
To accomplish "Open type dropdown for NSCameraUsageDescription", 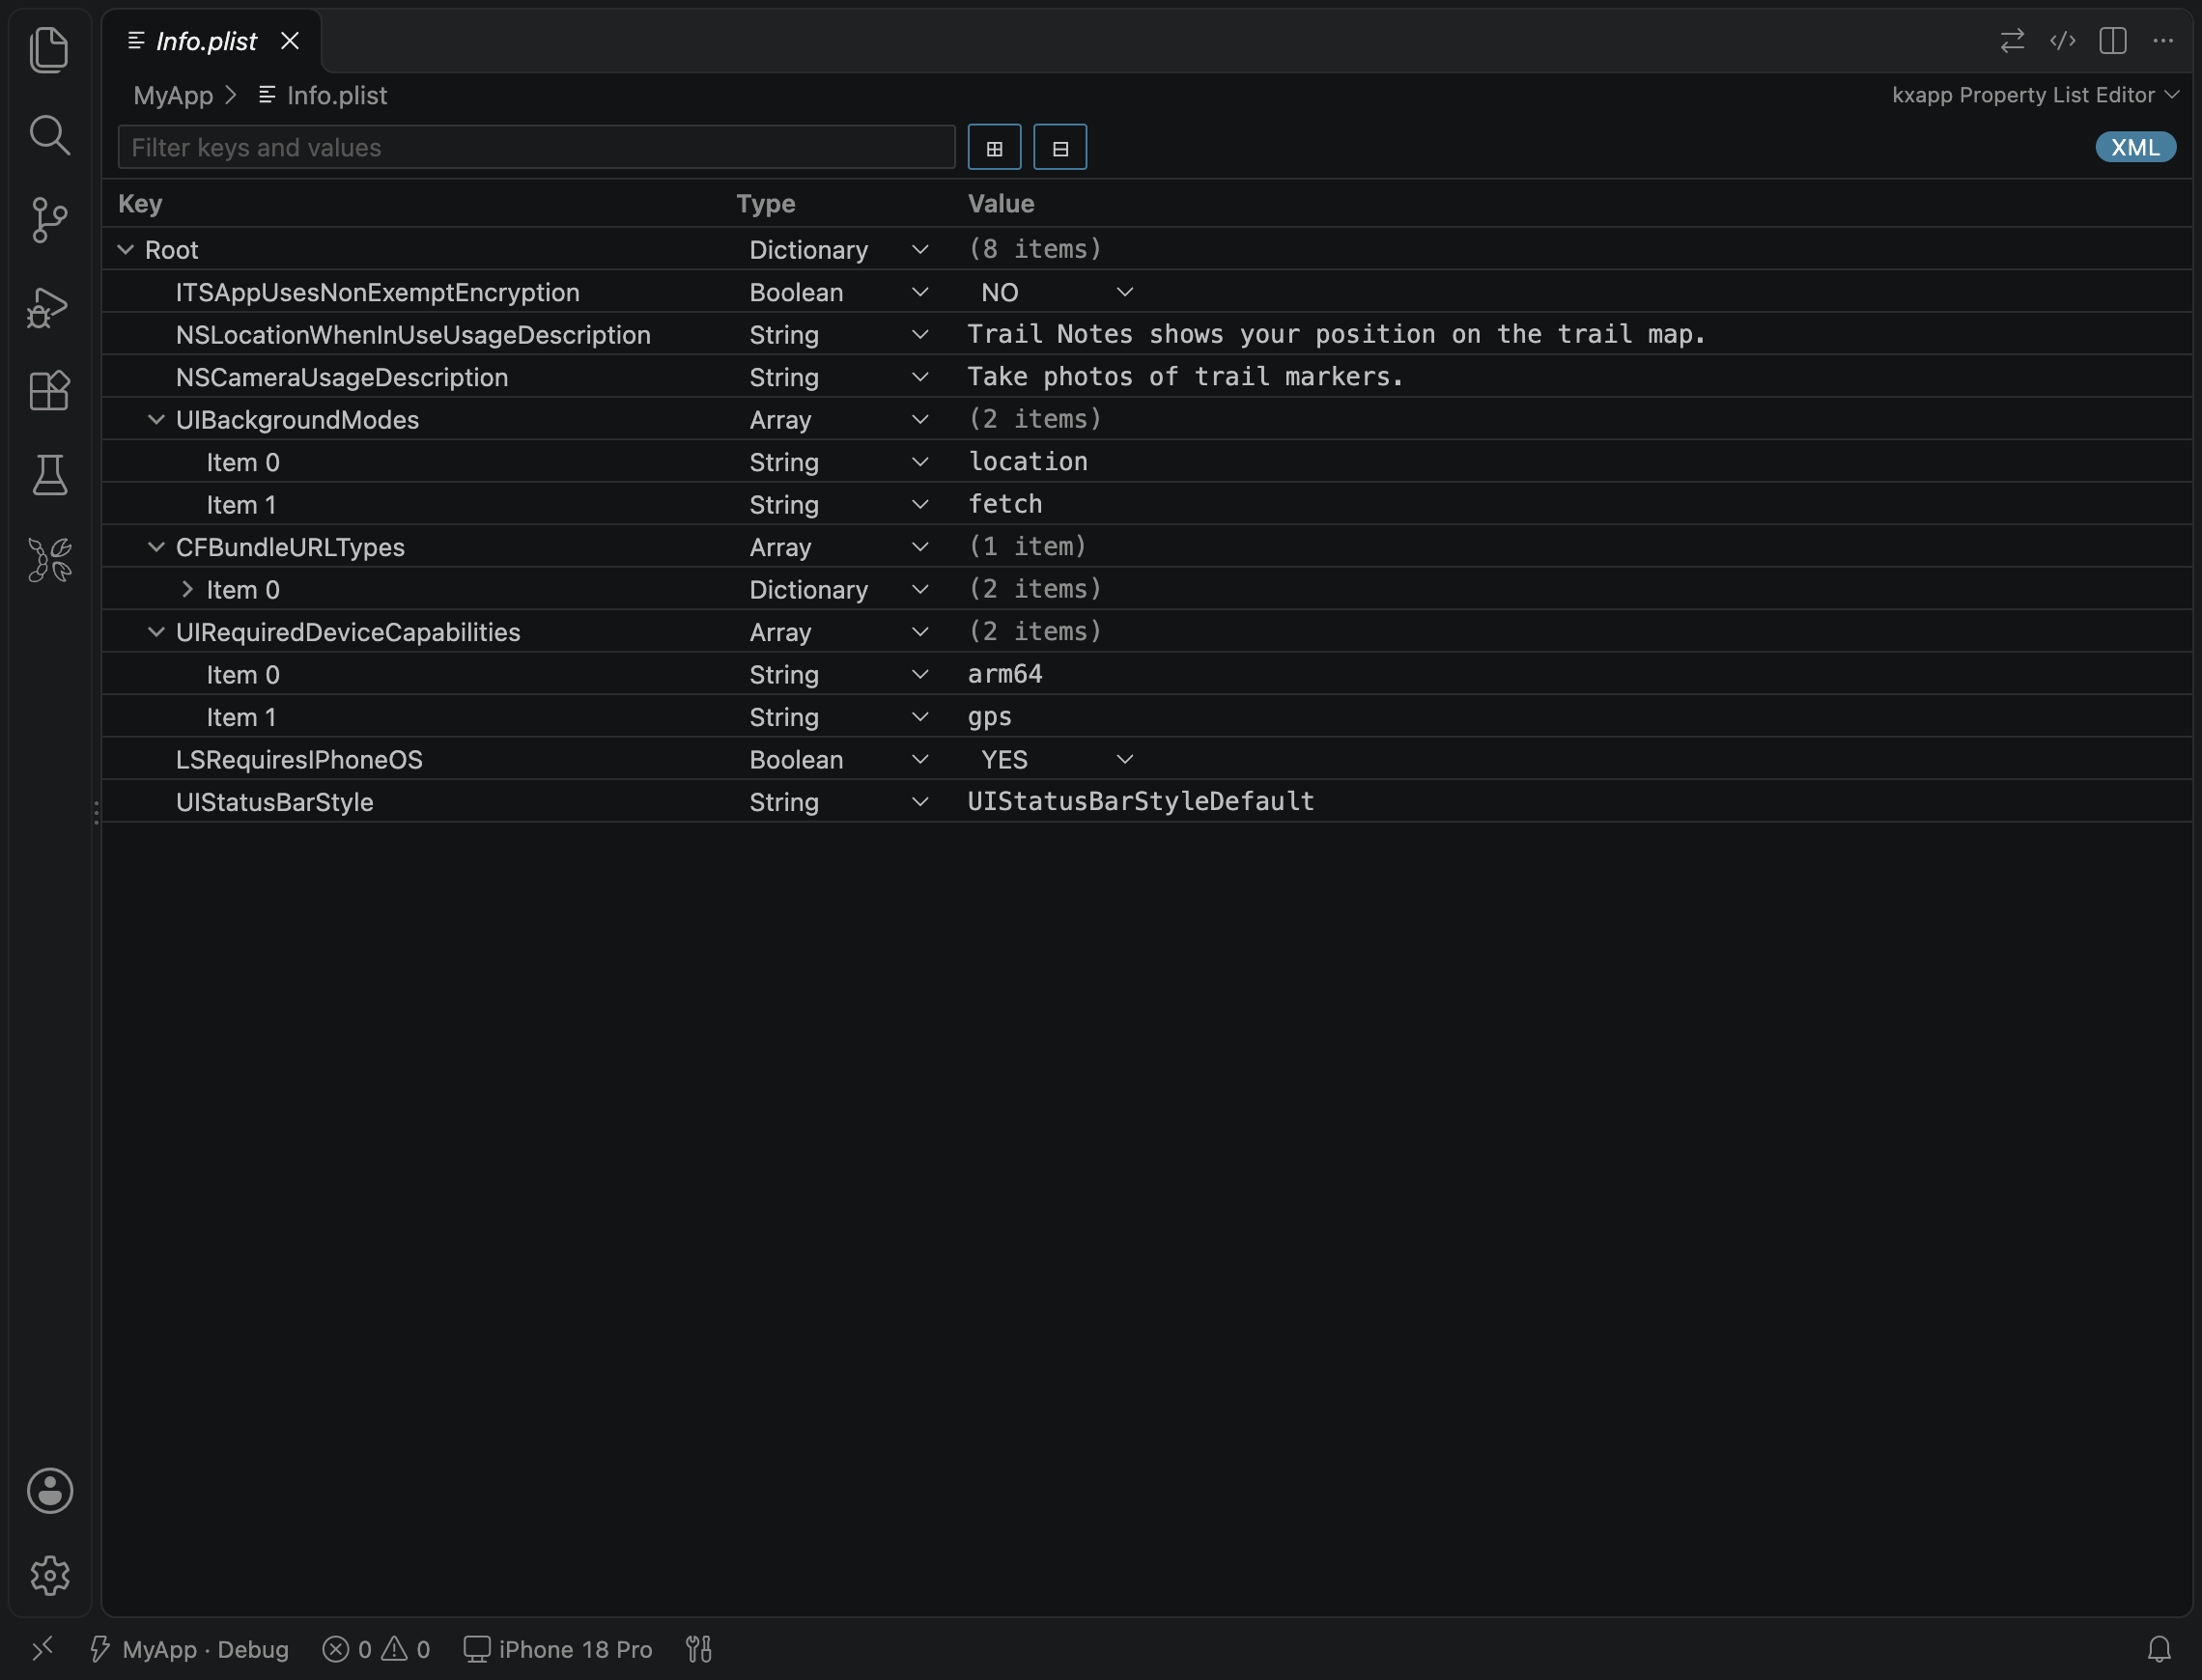I will (839, 377).
